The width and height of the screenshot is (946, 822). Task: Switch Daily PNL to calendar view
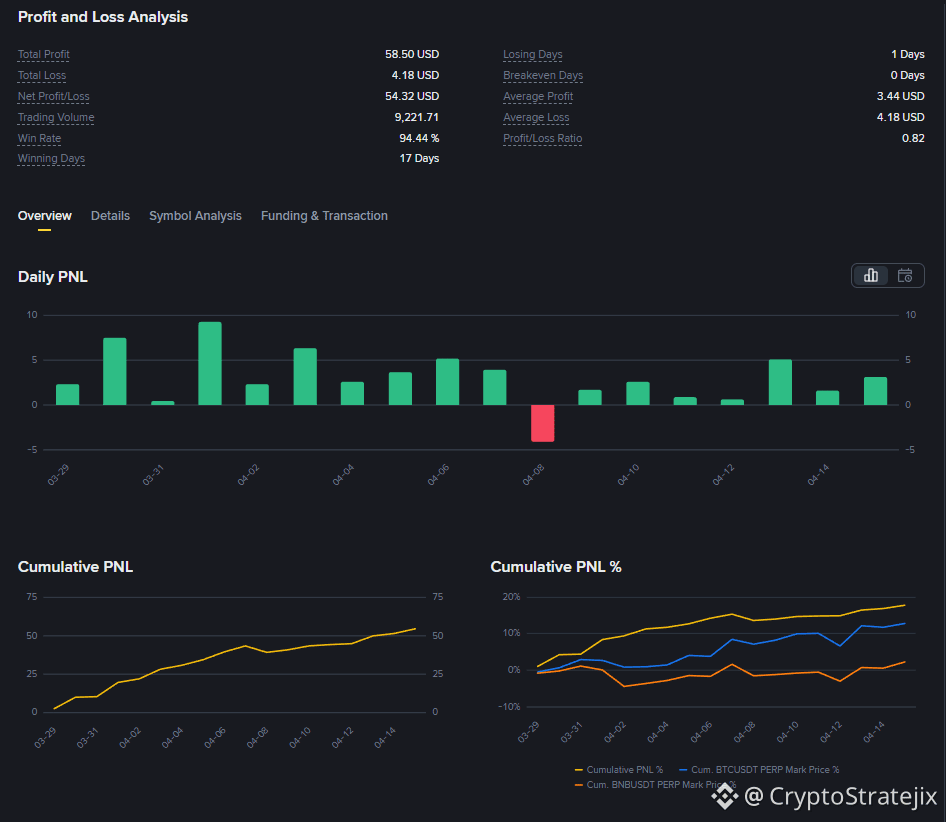(x=904, y=276)
